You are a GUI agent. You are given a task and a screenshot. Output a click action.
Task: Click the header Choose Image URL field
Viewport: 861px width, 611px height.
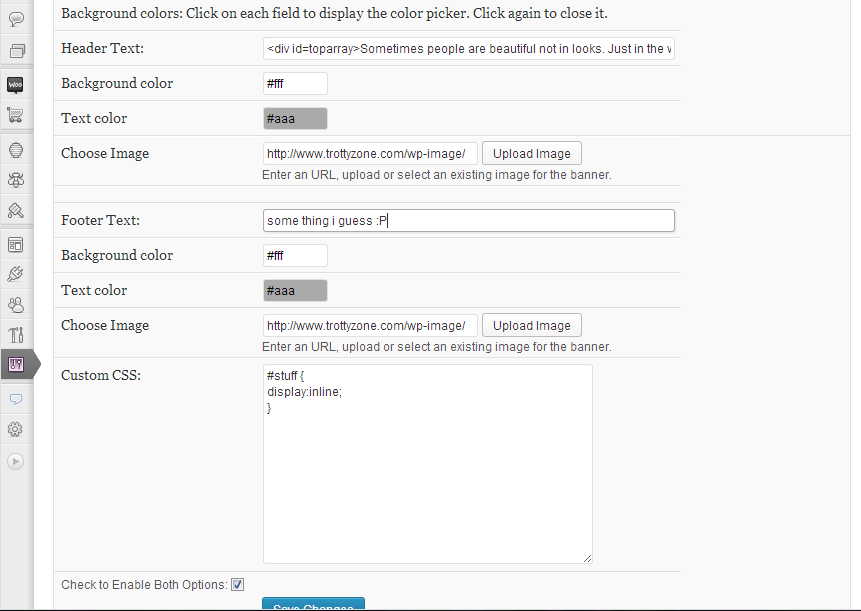point(370,154)
